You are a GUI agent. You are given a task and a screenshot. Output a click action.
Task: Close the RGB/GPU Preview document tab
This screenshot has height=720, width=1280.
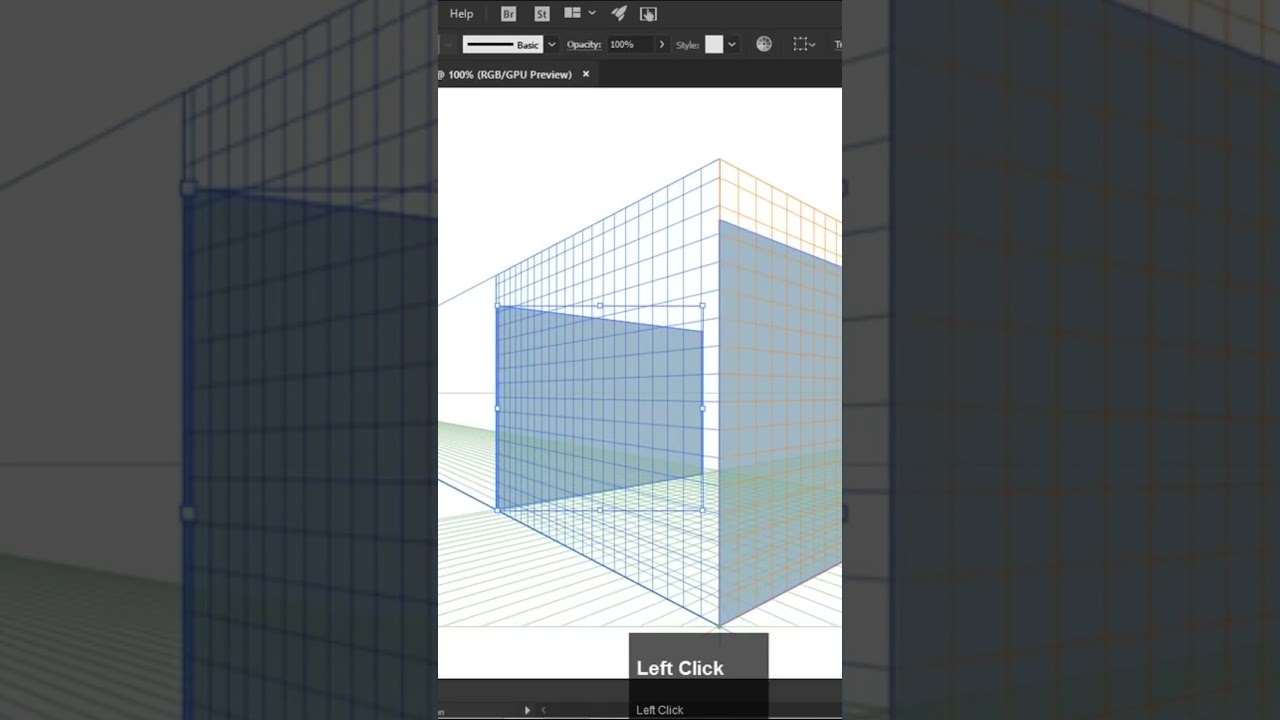tap(586, 74)
